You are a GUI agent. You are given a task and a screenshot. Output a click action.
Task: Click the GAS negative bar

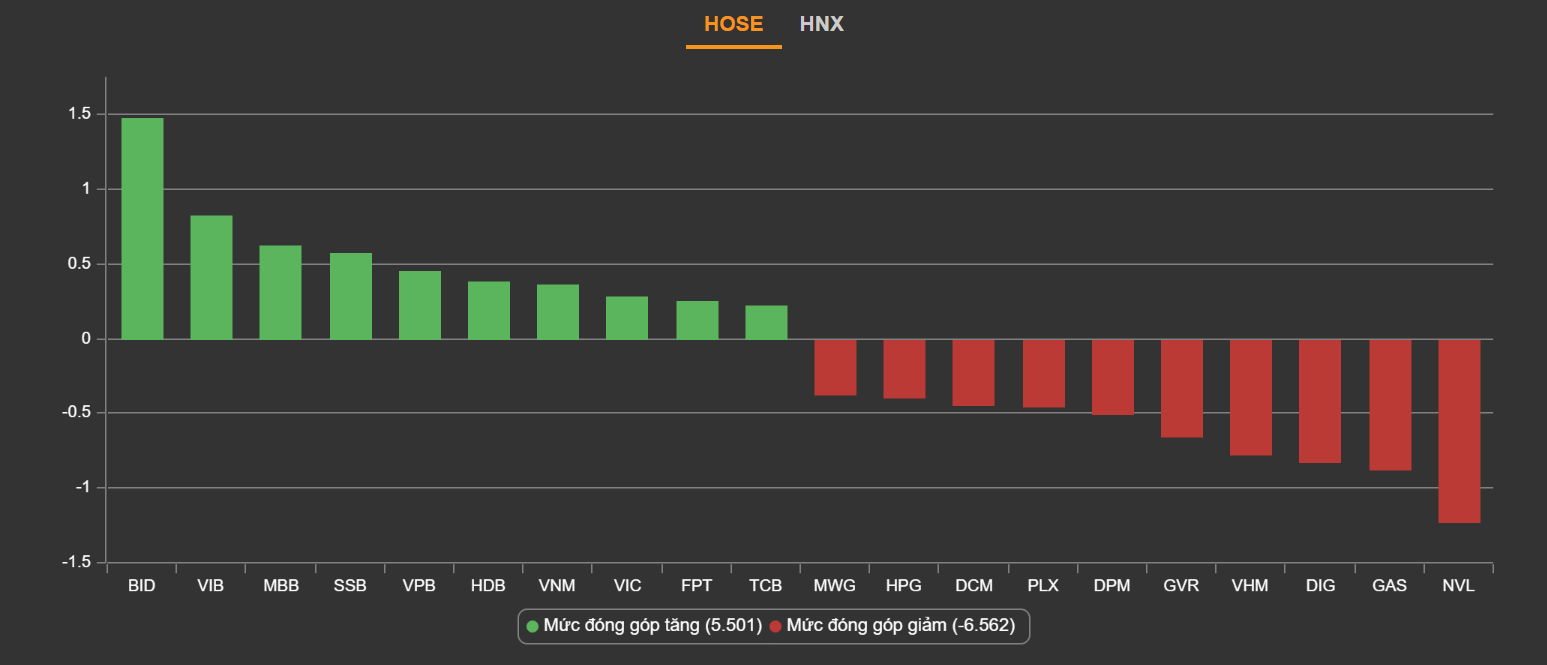(x=1389, y=404)
